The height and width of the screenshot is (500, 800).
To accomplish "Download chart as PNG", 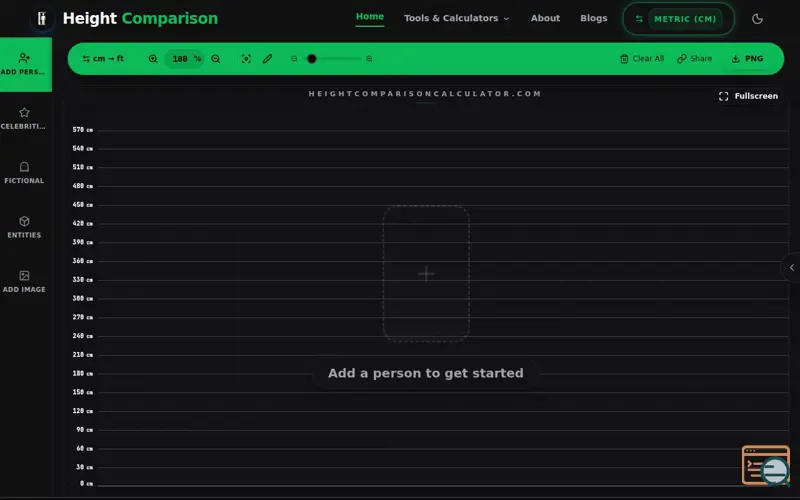I will [747, 59].
